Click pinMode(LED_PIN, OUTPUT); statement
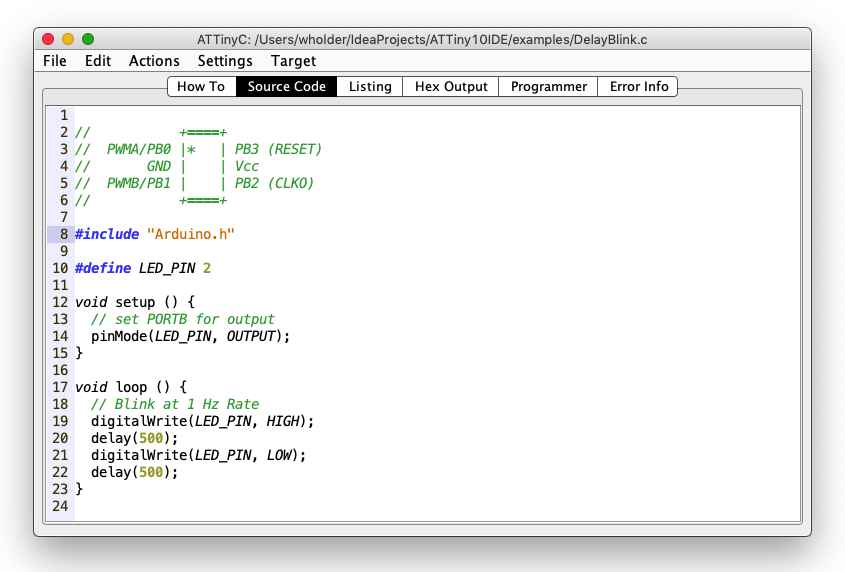The height and width of the screenshot is (572, 845). tap(190, 336)
